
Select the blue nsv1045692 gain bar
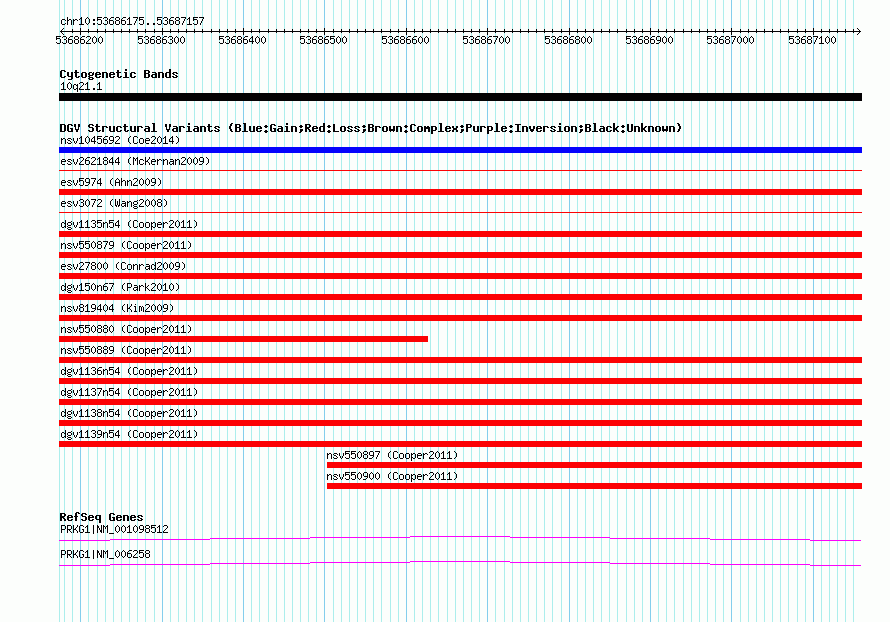(x=460, y=150)
